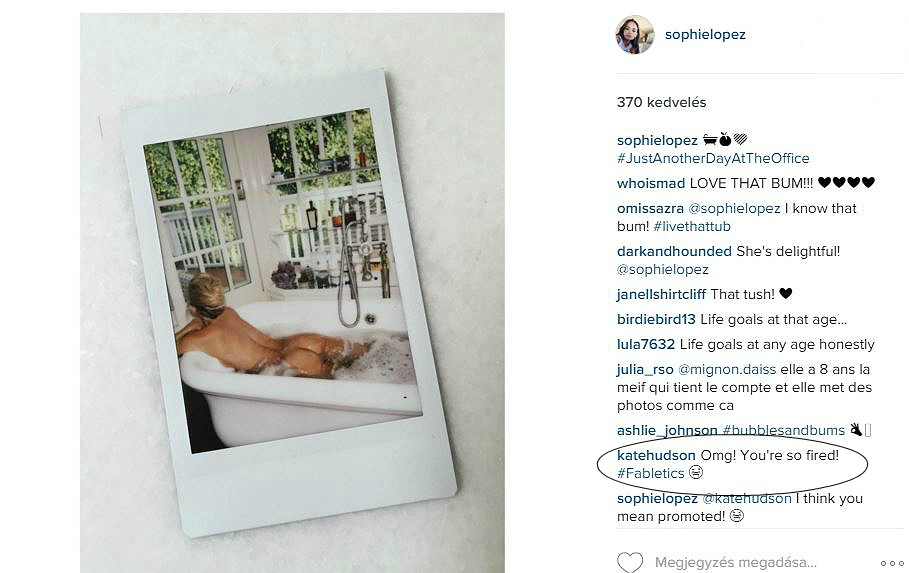Click the @katehudson mention in reply
Image resolution: width=909 pixels, height=573 pixels.
pyautogui.click(x=747, y=498)
